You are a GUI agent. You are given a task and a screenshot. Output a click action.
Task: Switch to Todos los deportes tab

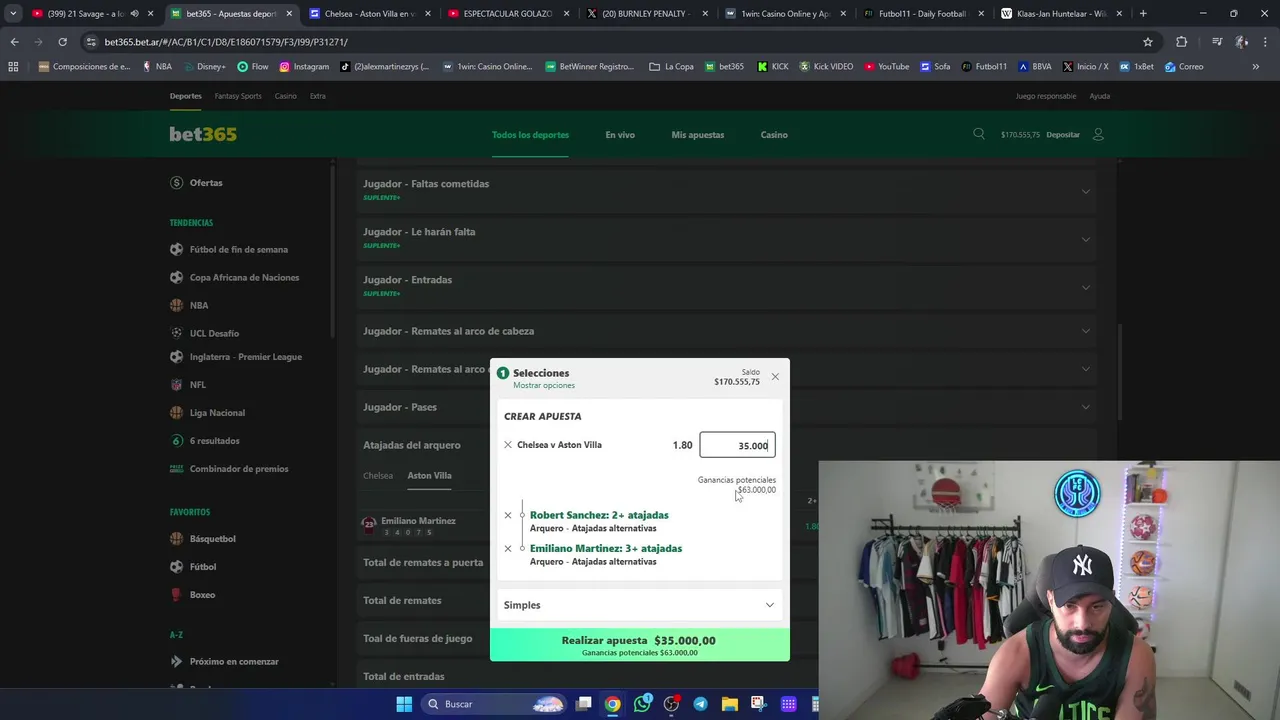(530, 135)
